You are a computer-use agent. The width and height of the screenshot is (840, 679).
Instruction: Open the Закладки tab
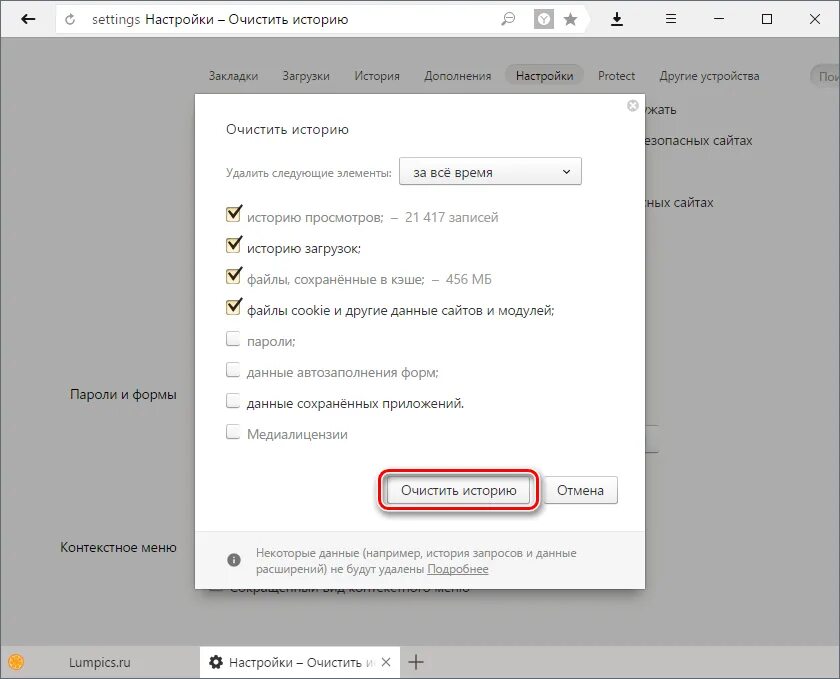[234, 76]
